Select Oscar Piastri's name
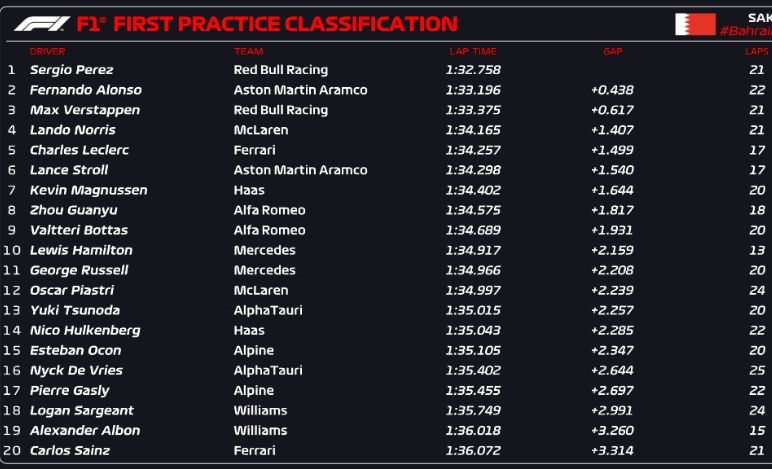Viewport: 772px width, 469px height. tap(72, 290)
